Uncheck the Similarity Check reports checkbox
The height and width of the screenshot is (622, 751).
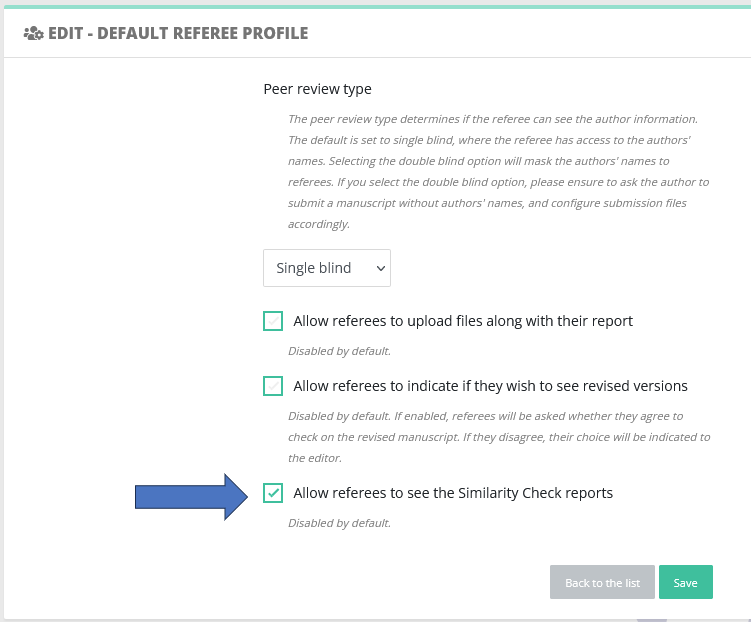tap(273, 493)
